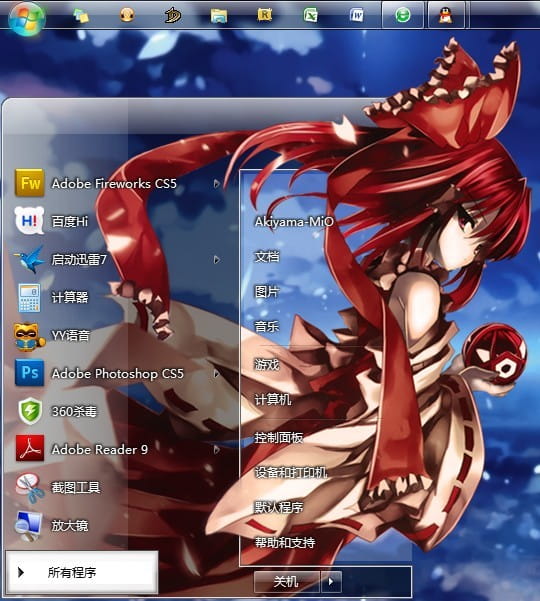
Task: Launch Magnifier (放大镜) icon
Action: [x=30, y=526]
